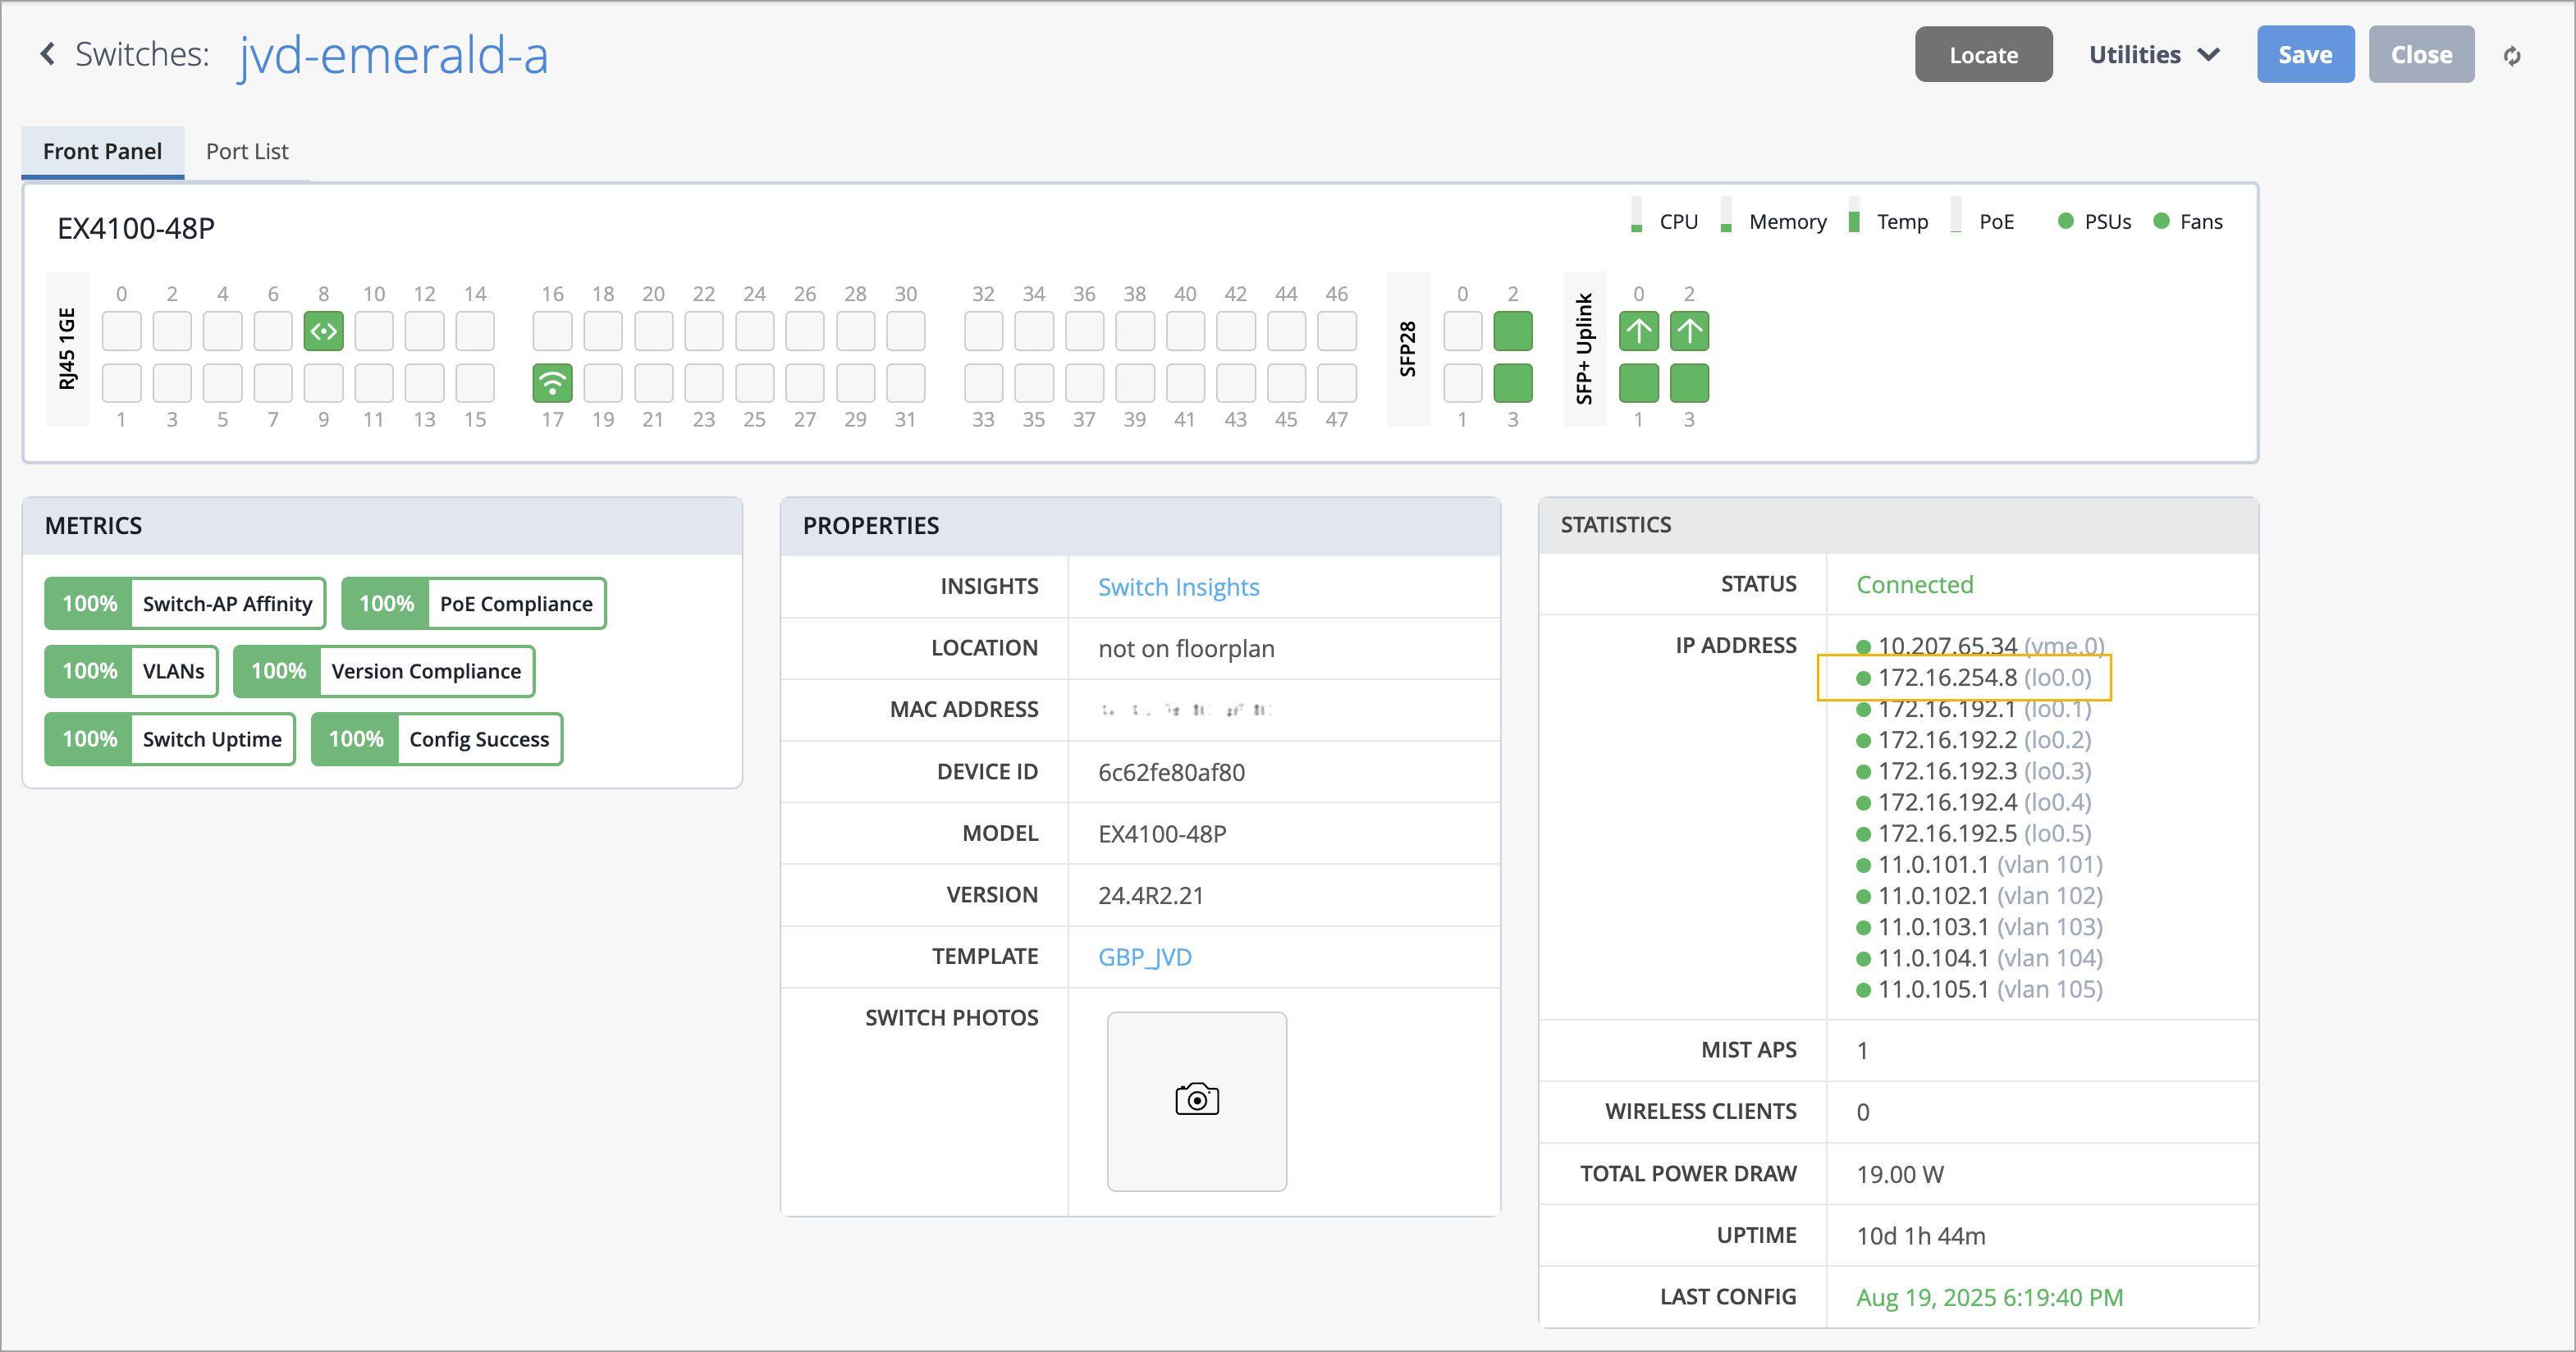
Task: Click the Switch-AP Affinity metric badge
Action: point(185,604)
